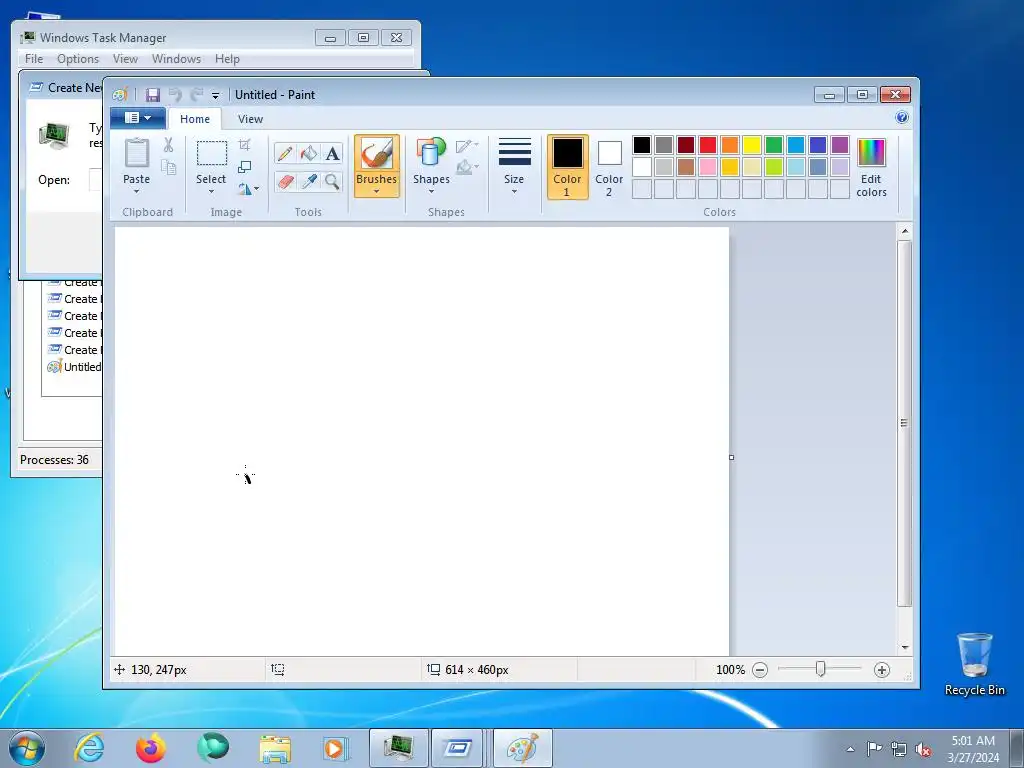Open the Paint file menu button
Image resolution: width=1024 pixels, height=768 pixels.
pyautogui.click(x=137, y=118)
